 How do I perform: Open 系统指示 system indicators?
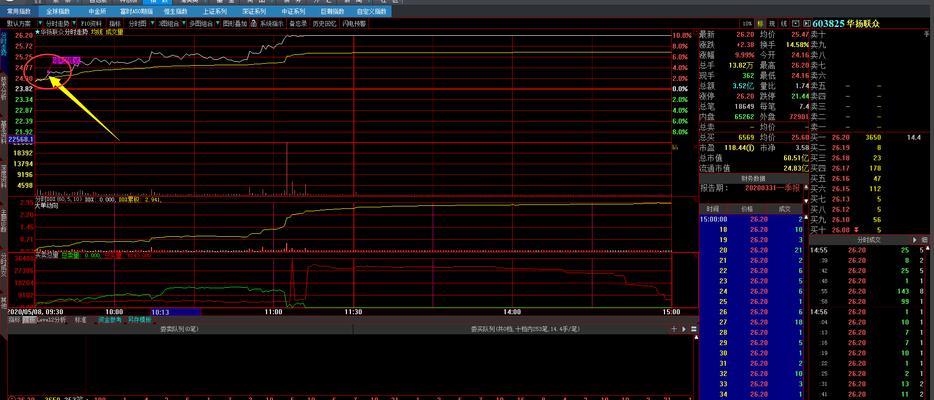point(272,24)
